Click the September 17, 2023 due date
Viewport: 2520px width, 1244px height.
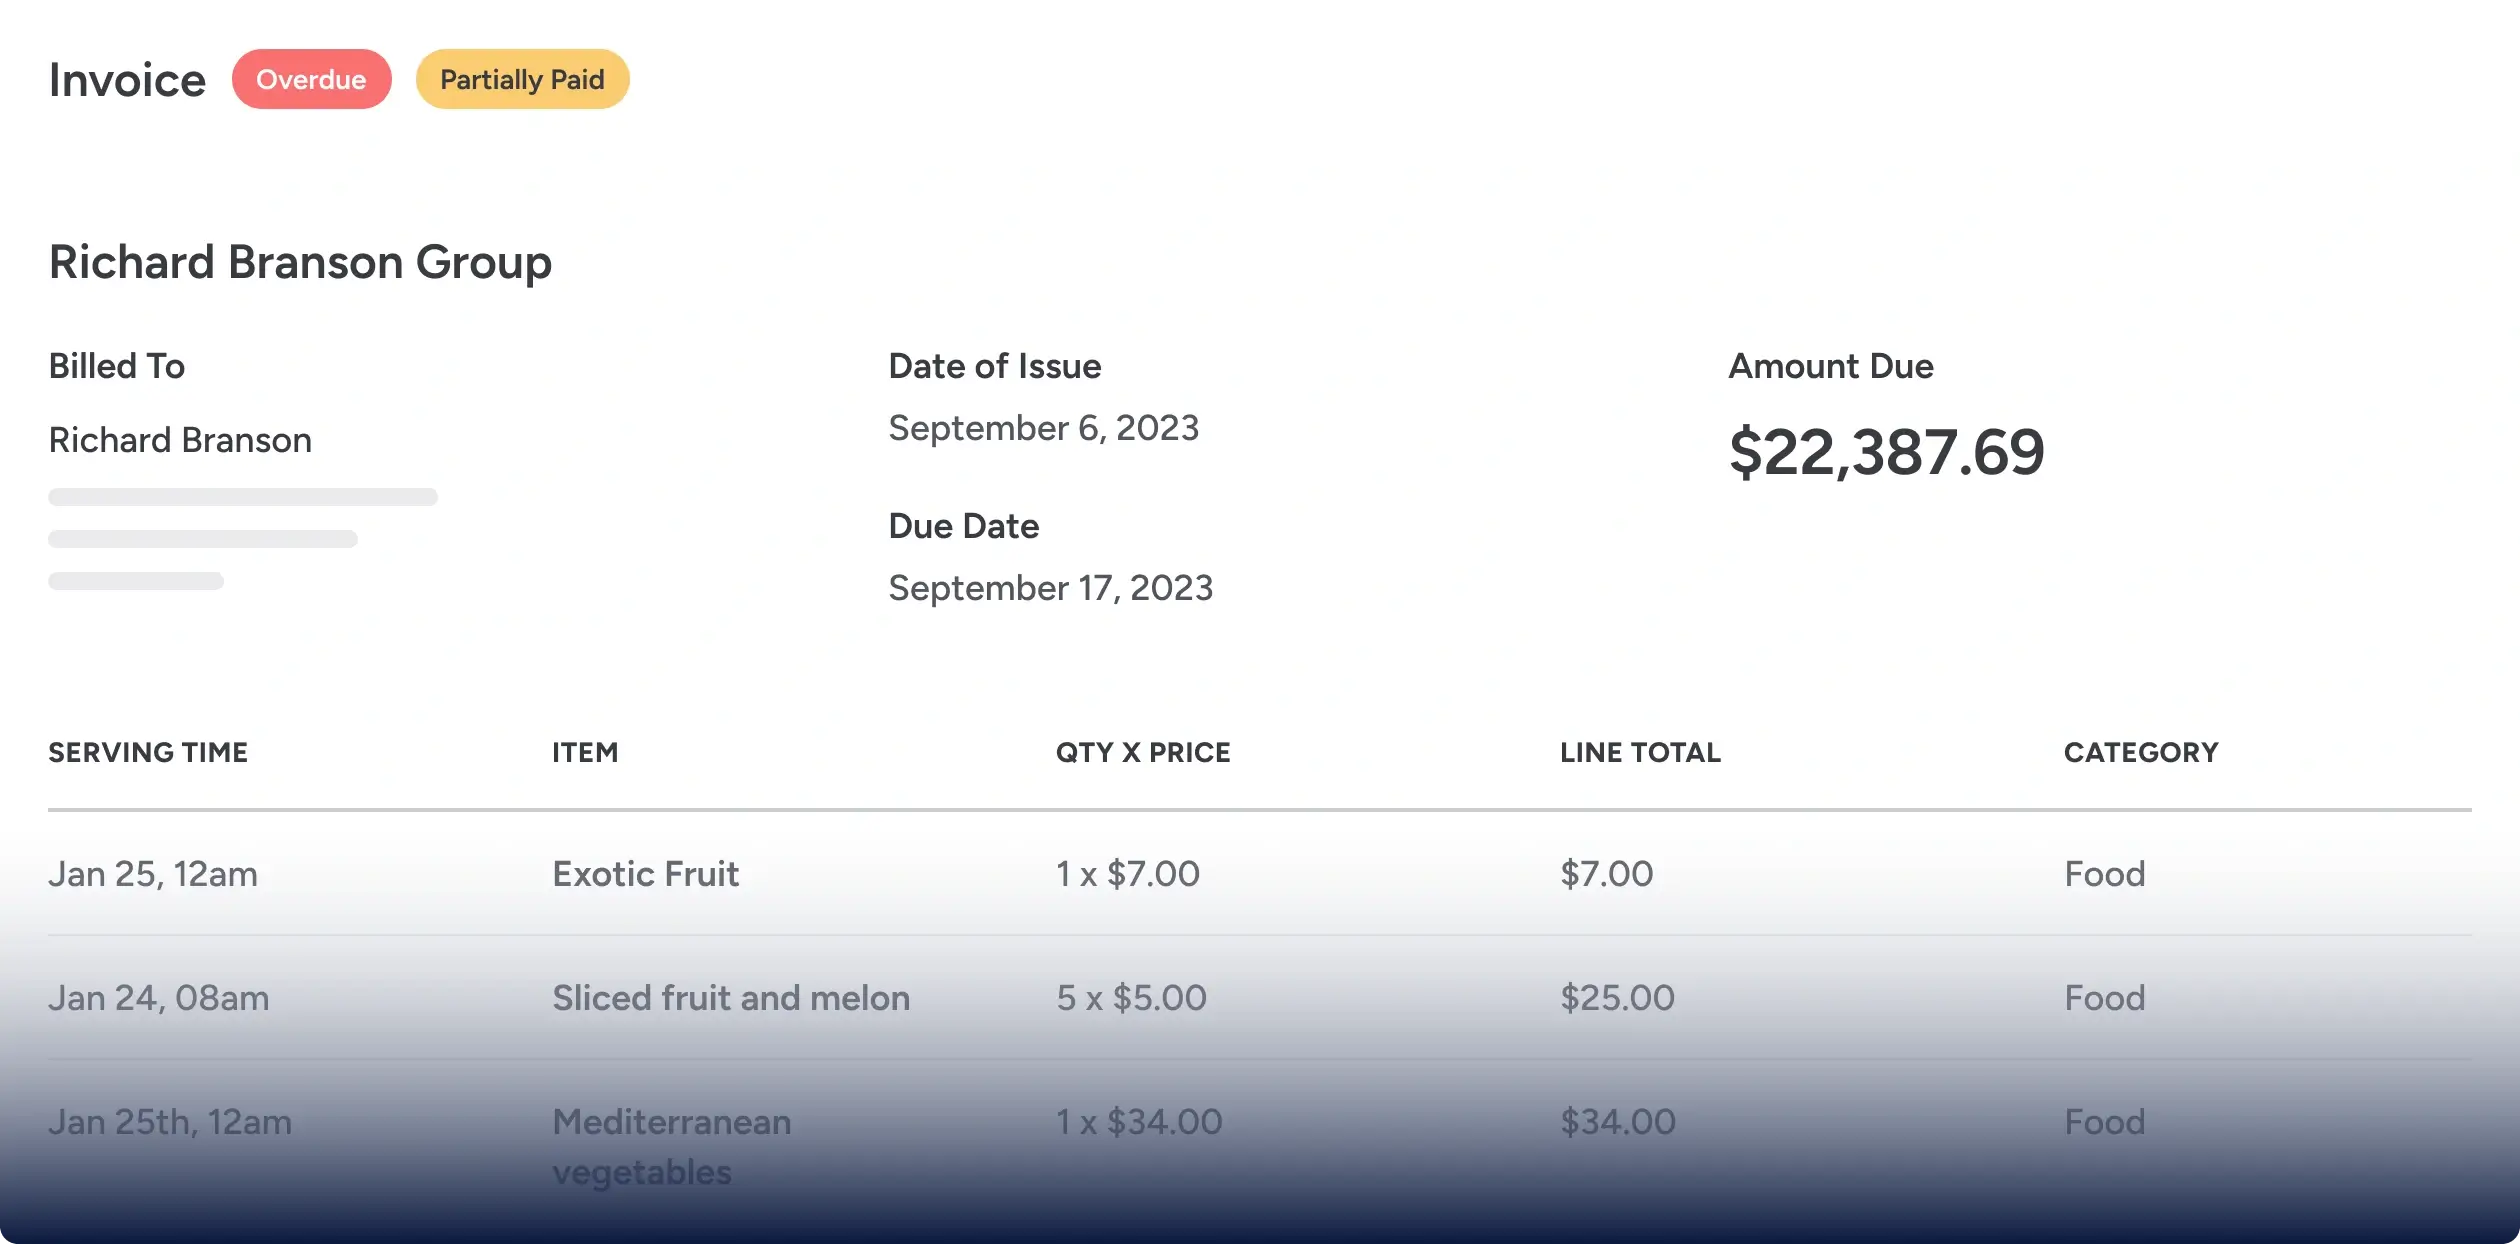pyautogui.click(x=1050, y=588)
